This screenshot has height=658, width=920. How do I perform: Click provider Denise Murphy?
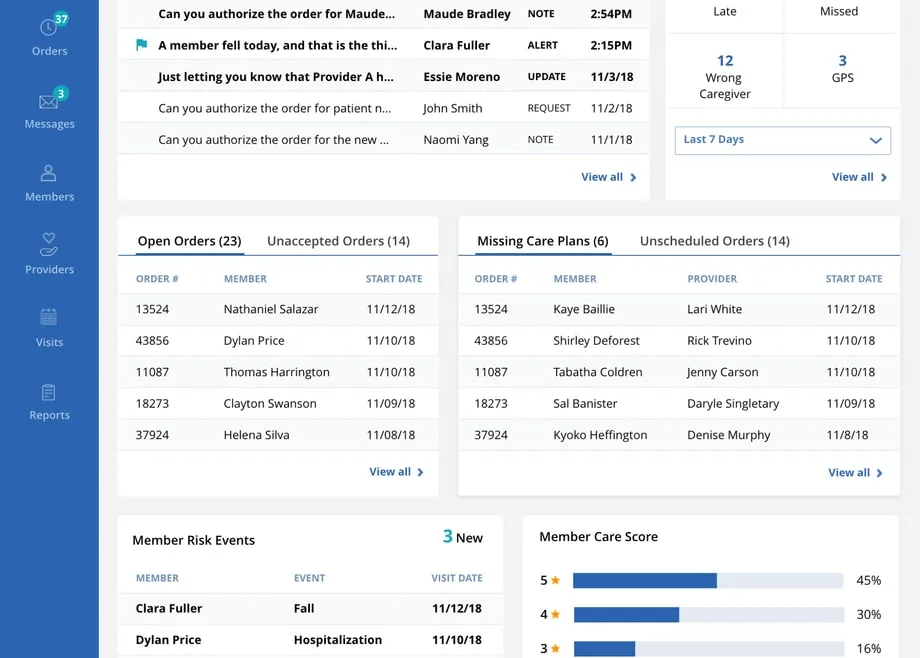click(x=728, y=435)
